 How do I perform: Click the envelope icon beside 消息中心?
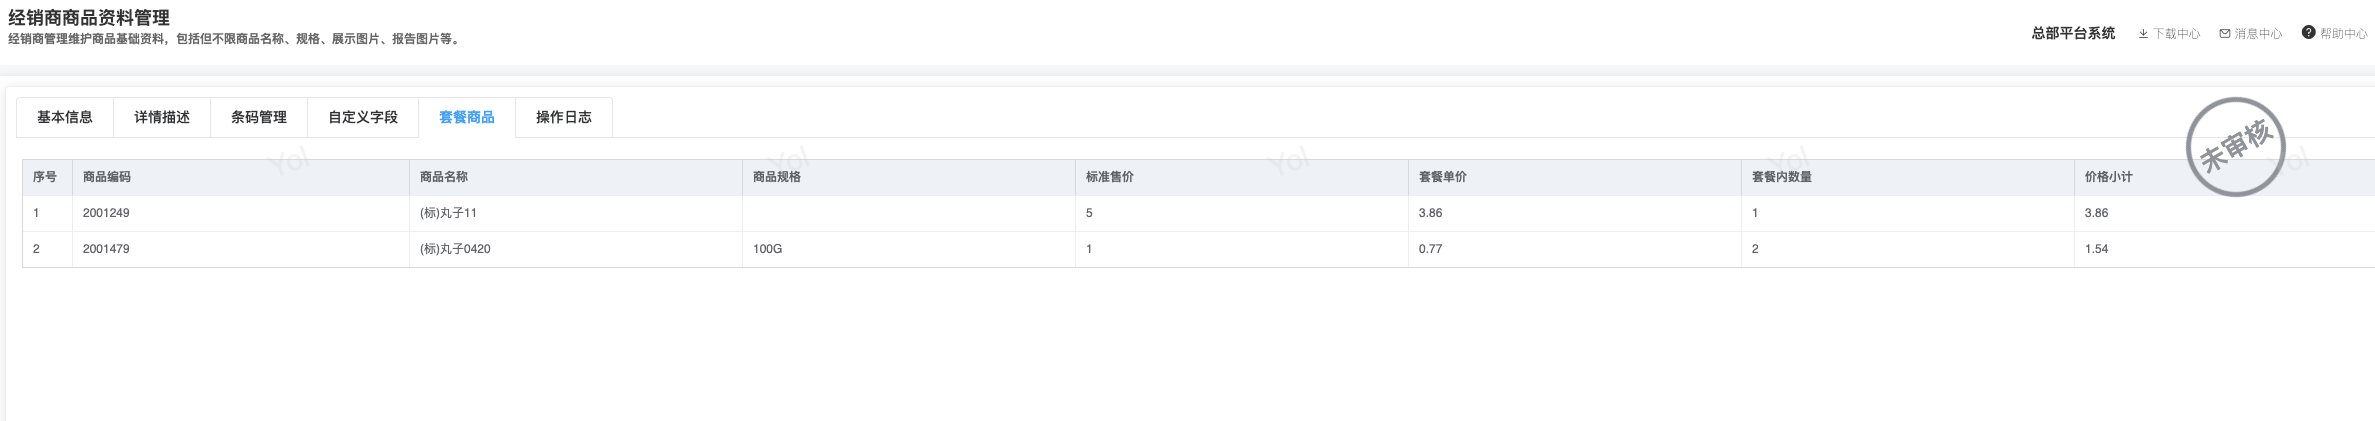[2225, 34]
